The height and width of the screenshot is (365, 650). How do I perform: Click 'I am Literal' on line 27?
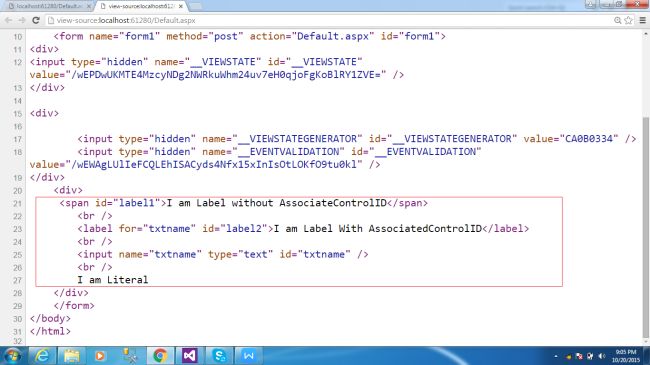(113, 280)
